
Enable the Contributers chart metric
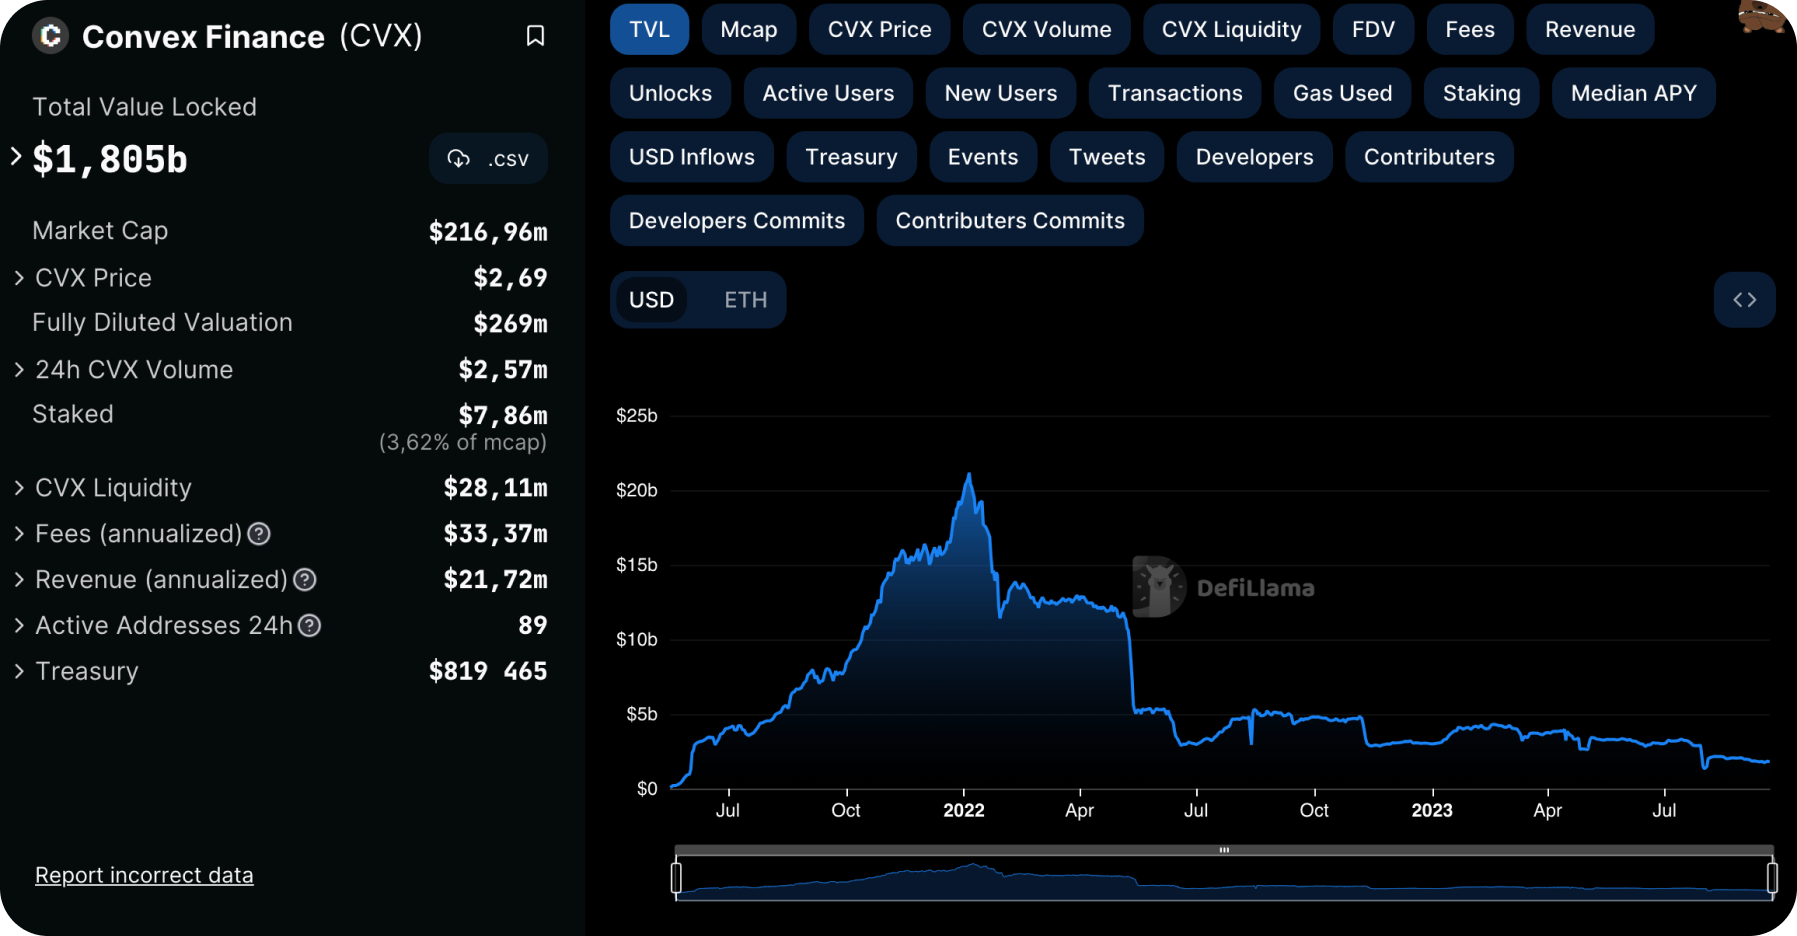[x=1429, y=157]
